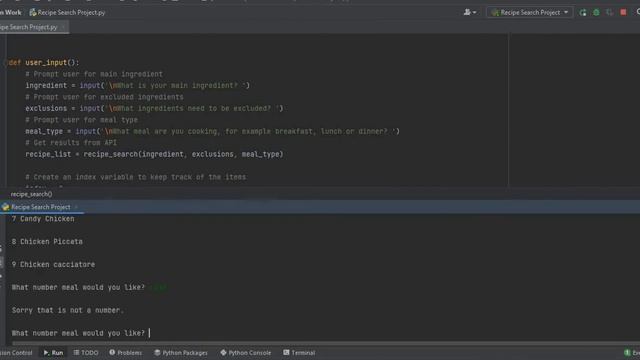The width and height of the screenshot is (640, 360).
Task: Click the Python Packages stack icon
Action: 157,352
